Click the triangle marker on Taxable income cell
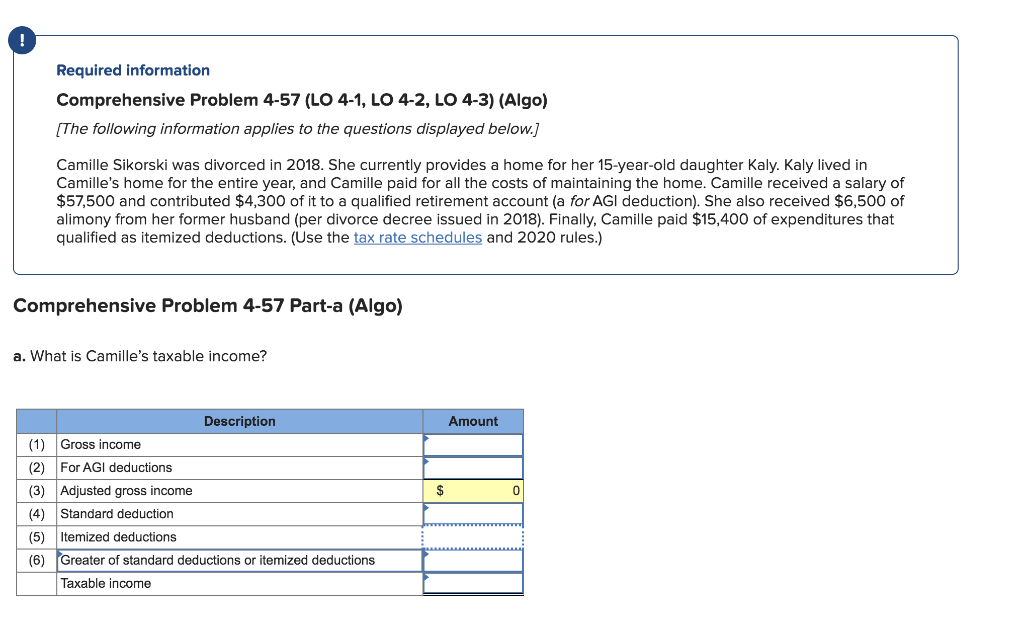The image size is (1024, 624). [428, 575]
